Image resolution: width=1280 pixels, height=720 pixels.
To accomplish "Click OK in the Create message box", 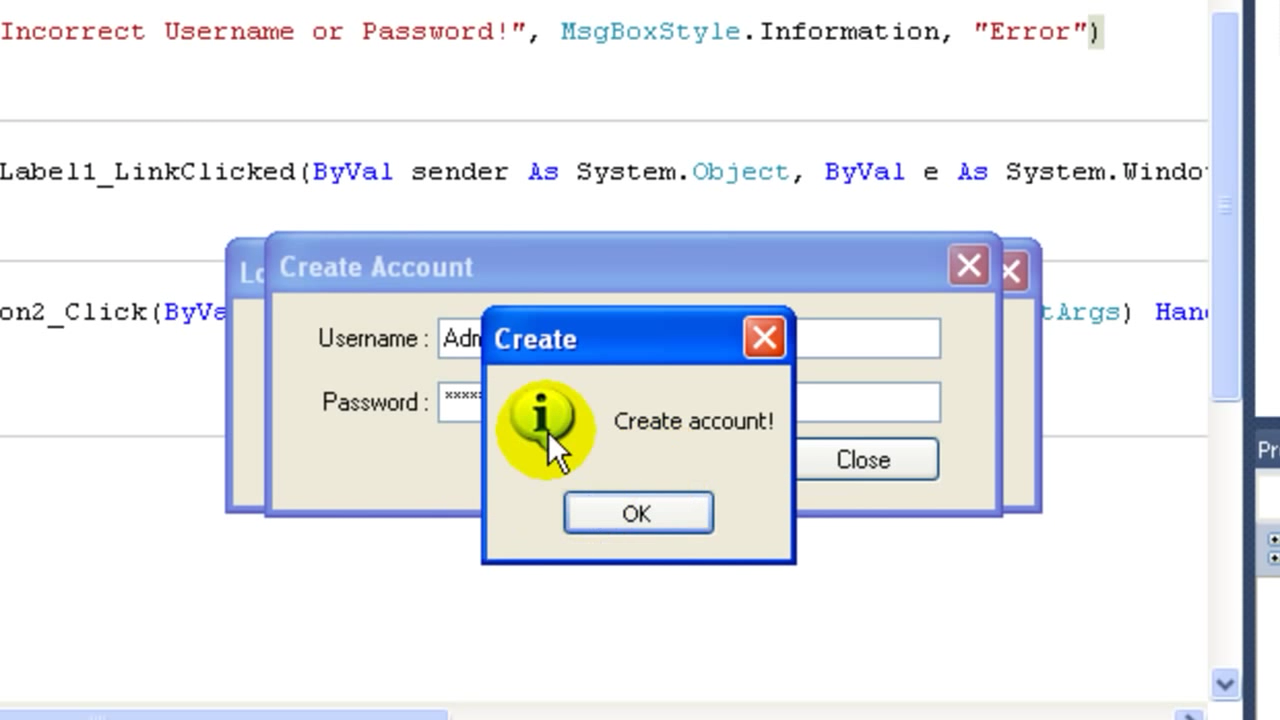I will [637, 513].
